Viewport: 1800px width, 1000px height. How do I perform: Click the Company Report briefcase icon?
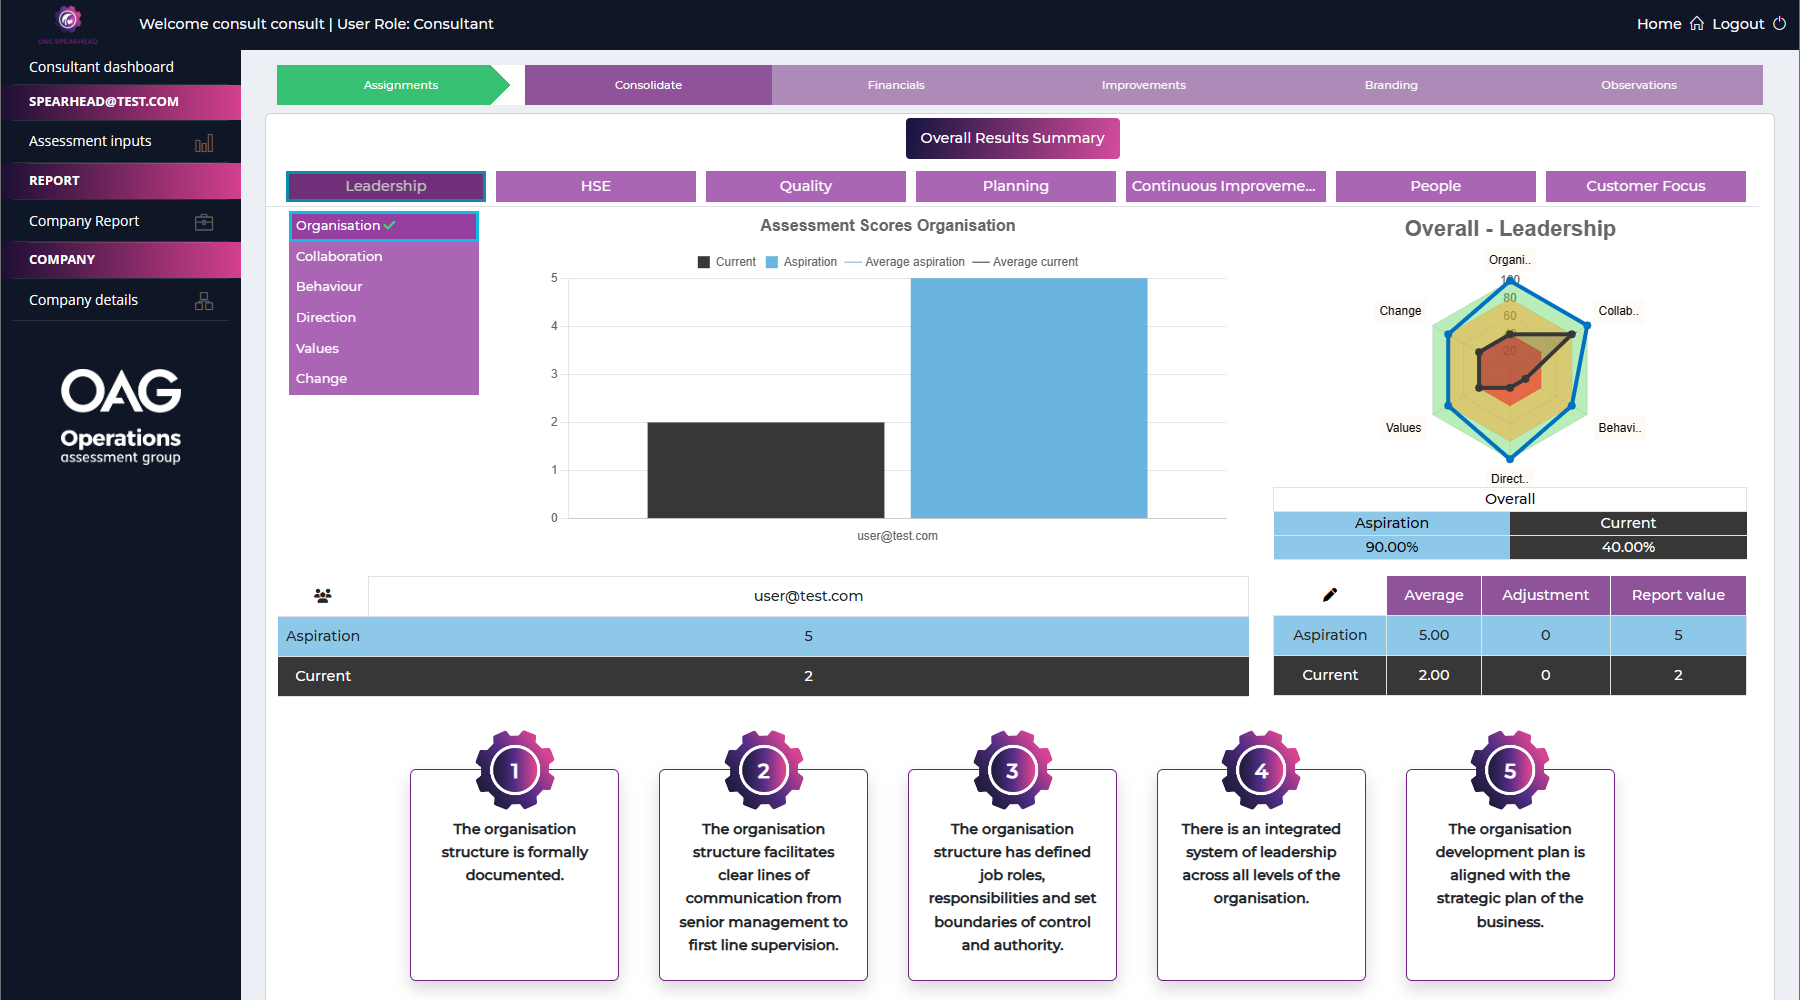click(204, 222)
